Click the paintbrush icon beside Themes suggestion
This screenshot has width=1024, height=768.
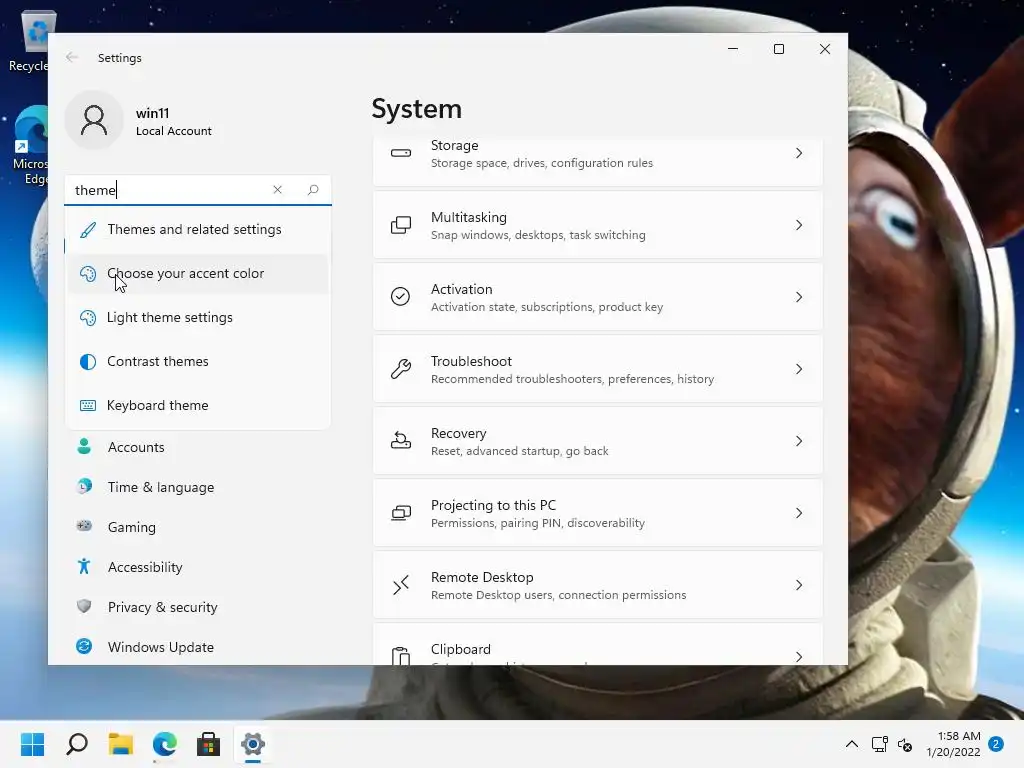(x=88, y=229)
